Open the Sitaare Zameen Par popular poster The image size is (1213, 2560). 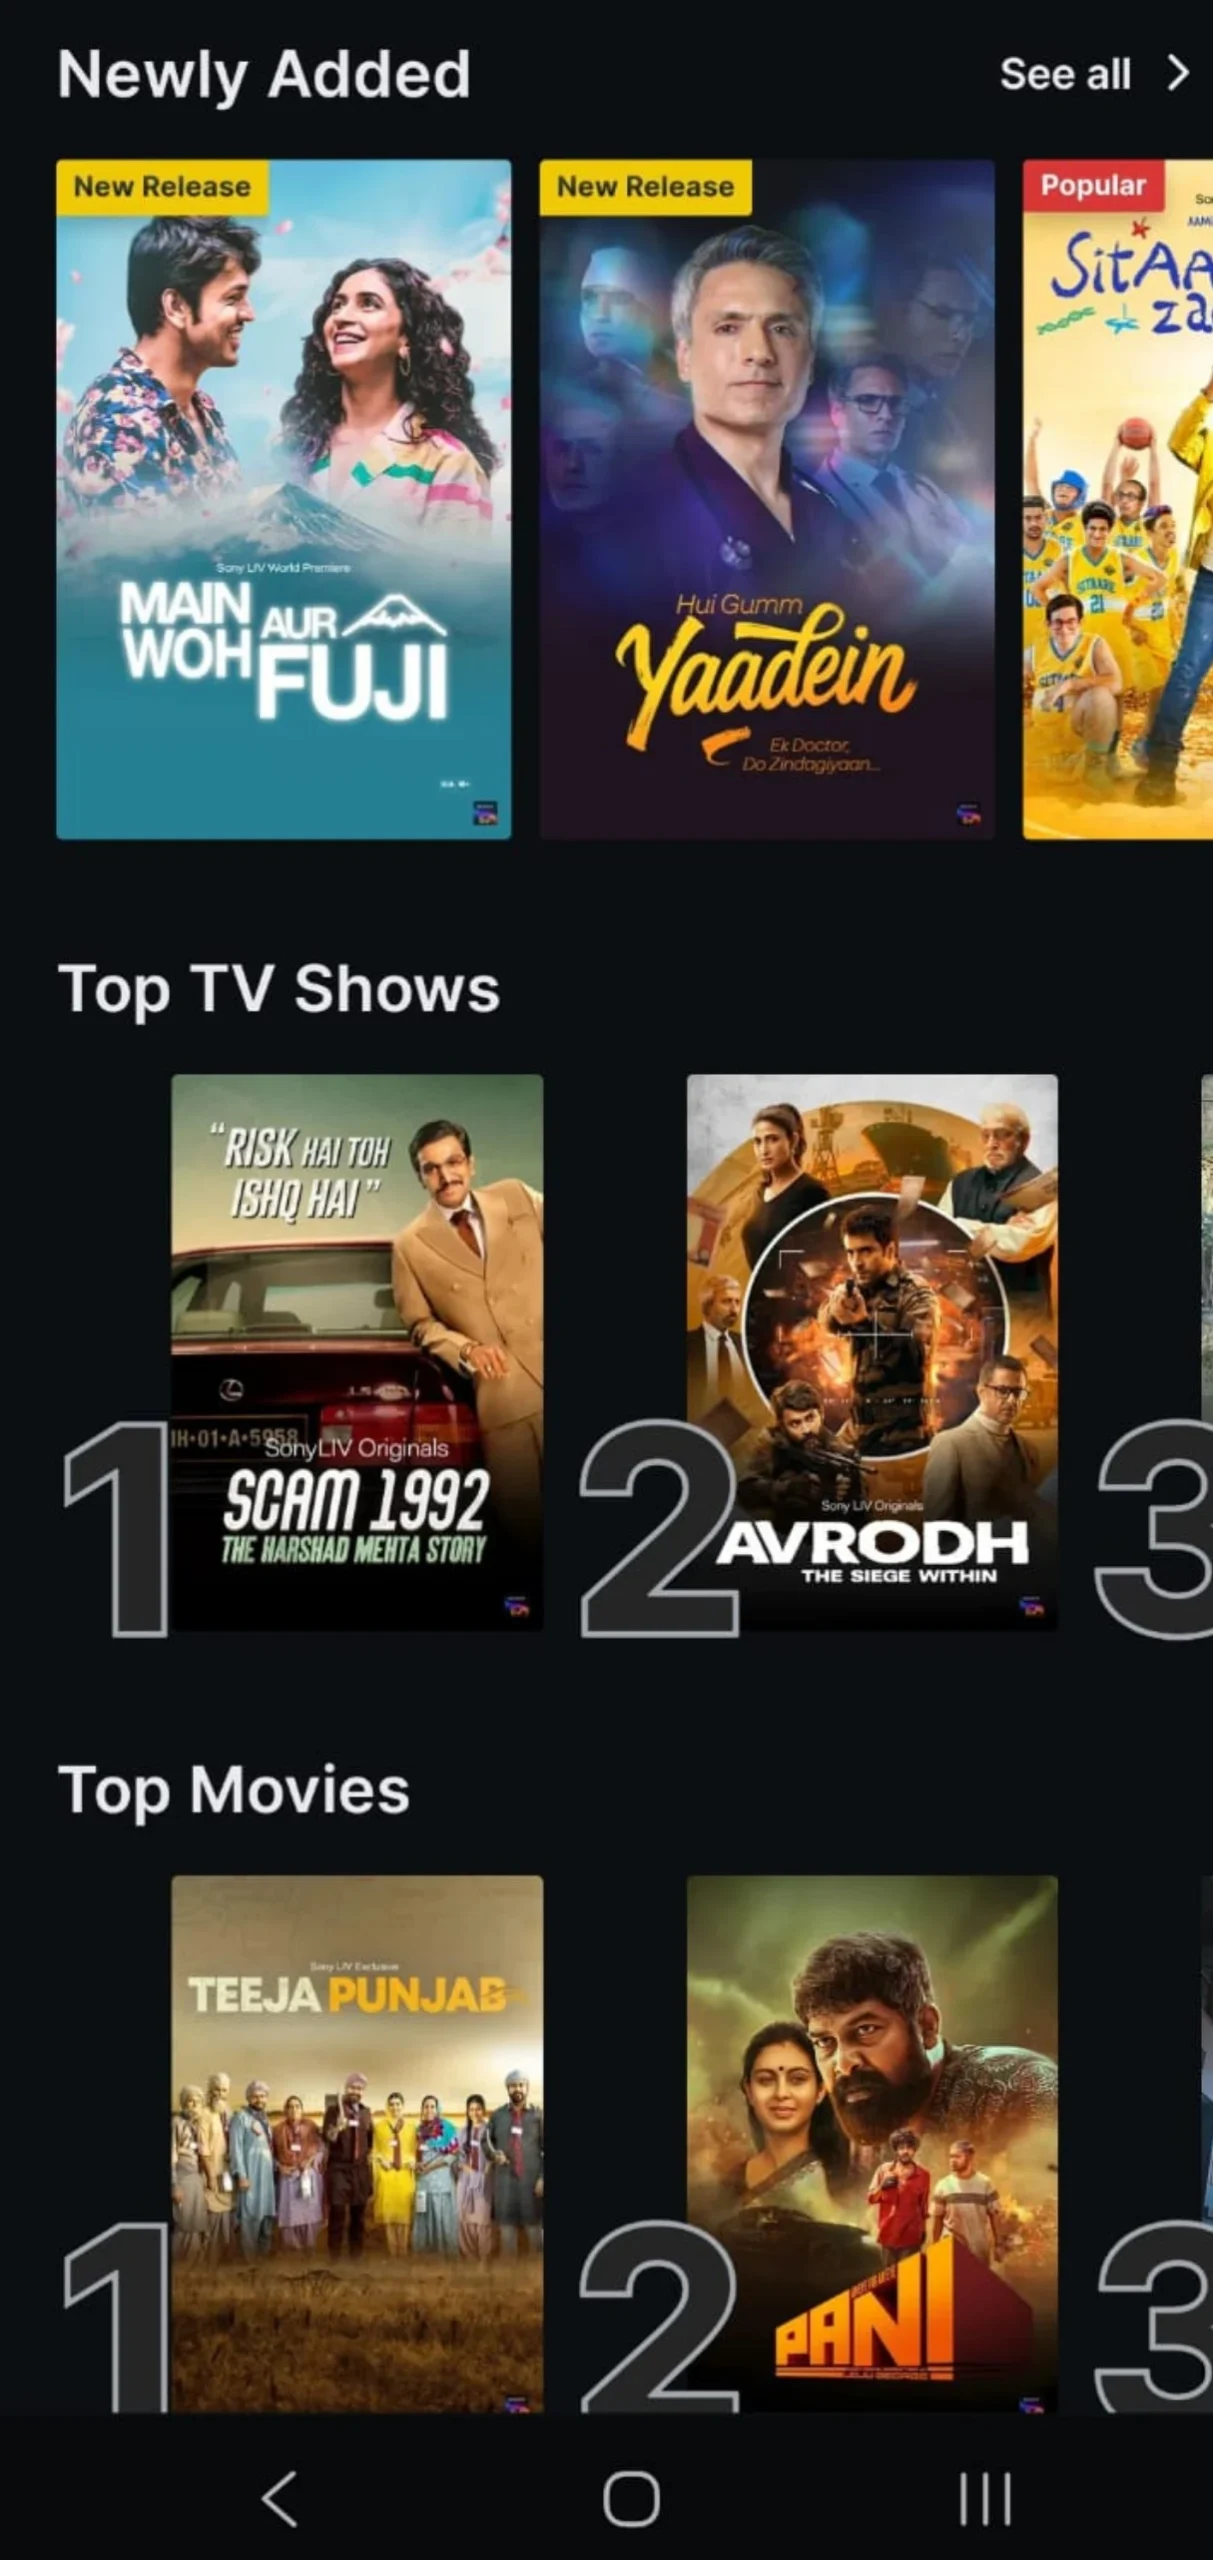pos(1118,499)
